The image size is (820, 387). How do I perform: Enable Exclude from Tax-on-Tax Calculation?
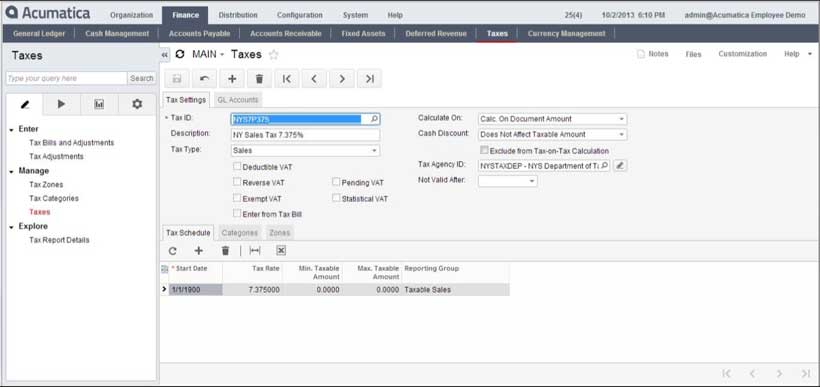(484, 150)
